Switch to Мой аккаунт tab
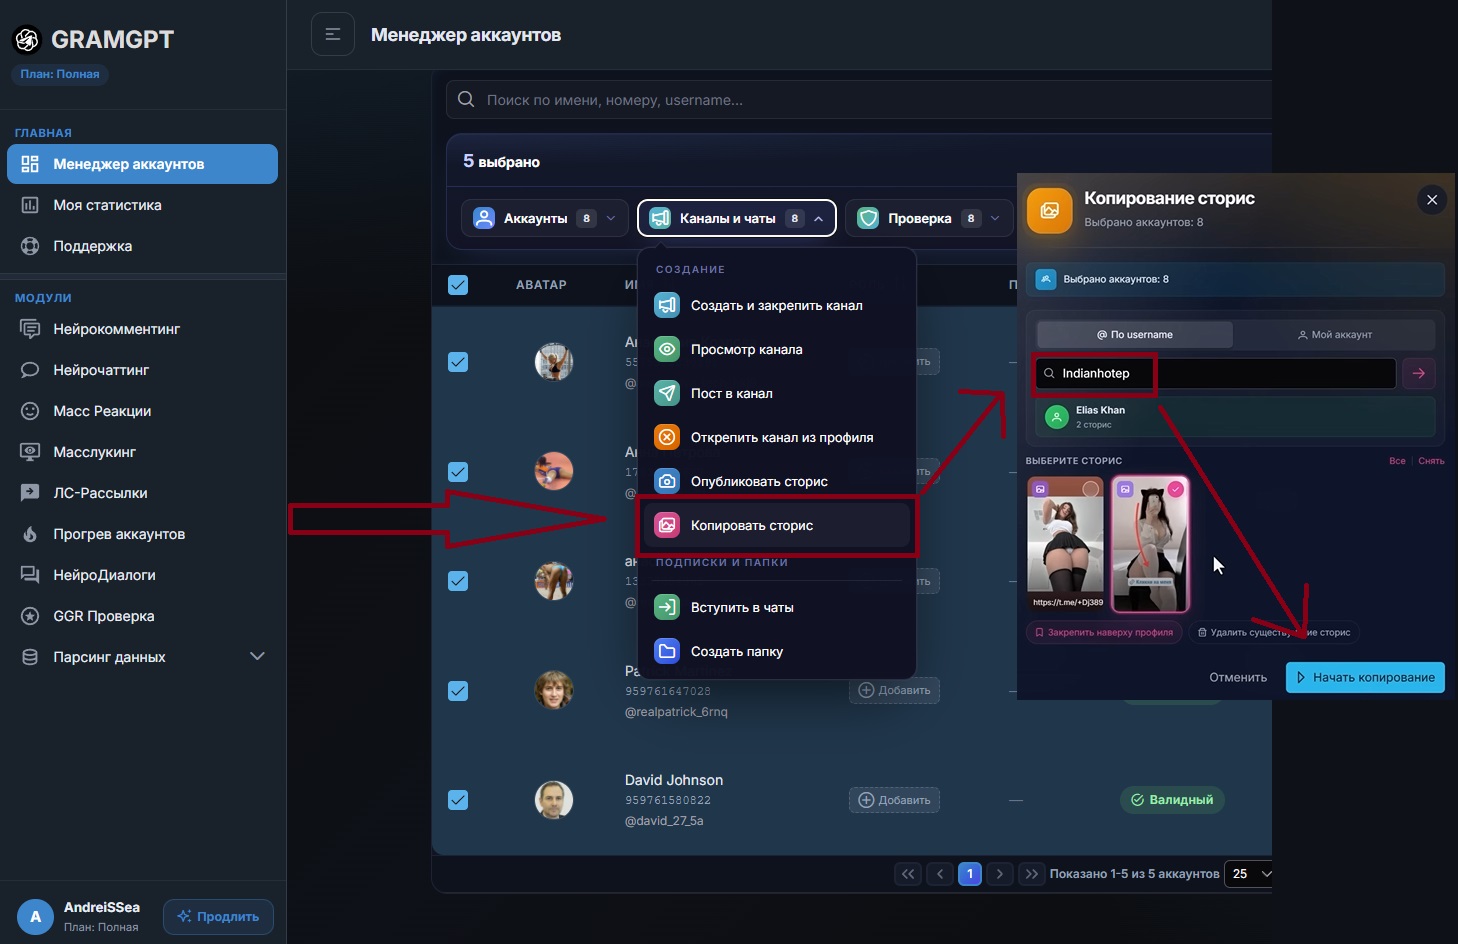 tap(1334, 335)
